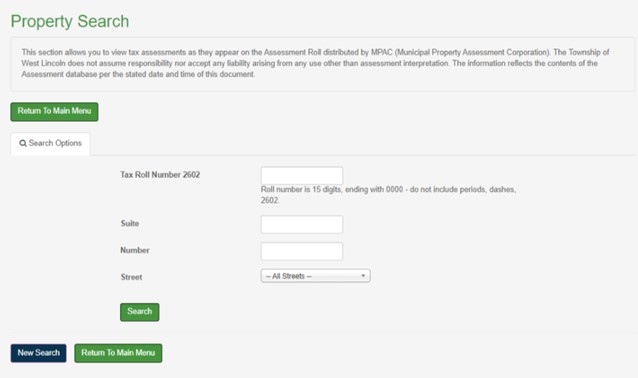Click the green Search button
This screenshot has height=378, width=638.
(140, 312)
